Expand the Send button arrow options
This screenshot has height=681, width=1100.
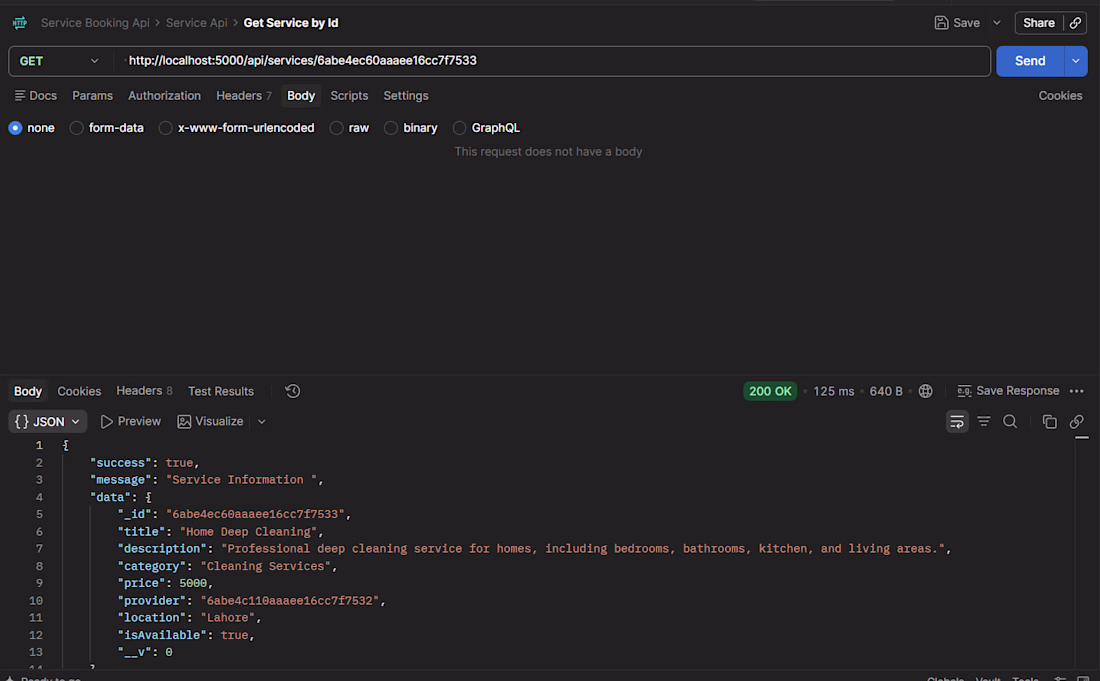coord(1075,61)
